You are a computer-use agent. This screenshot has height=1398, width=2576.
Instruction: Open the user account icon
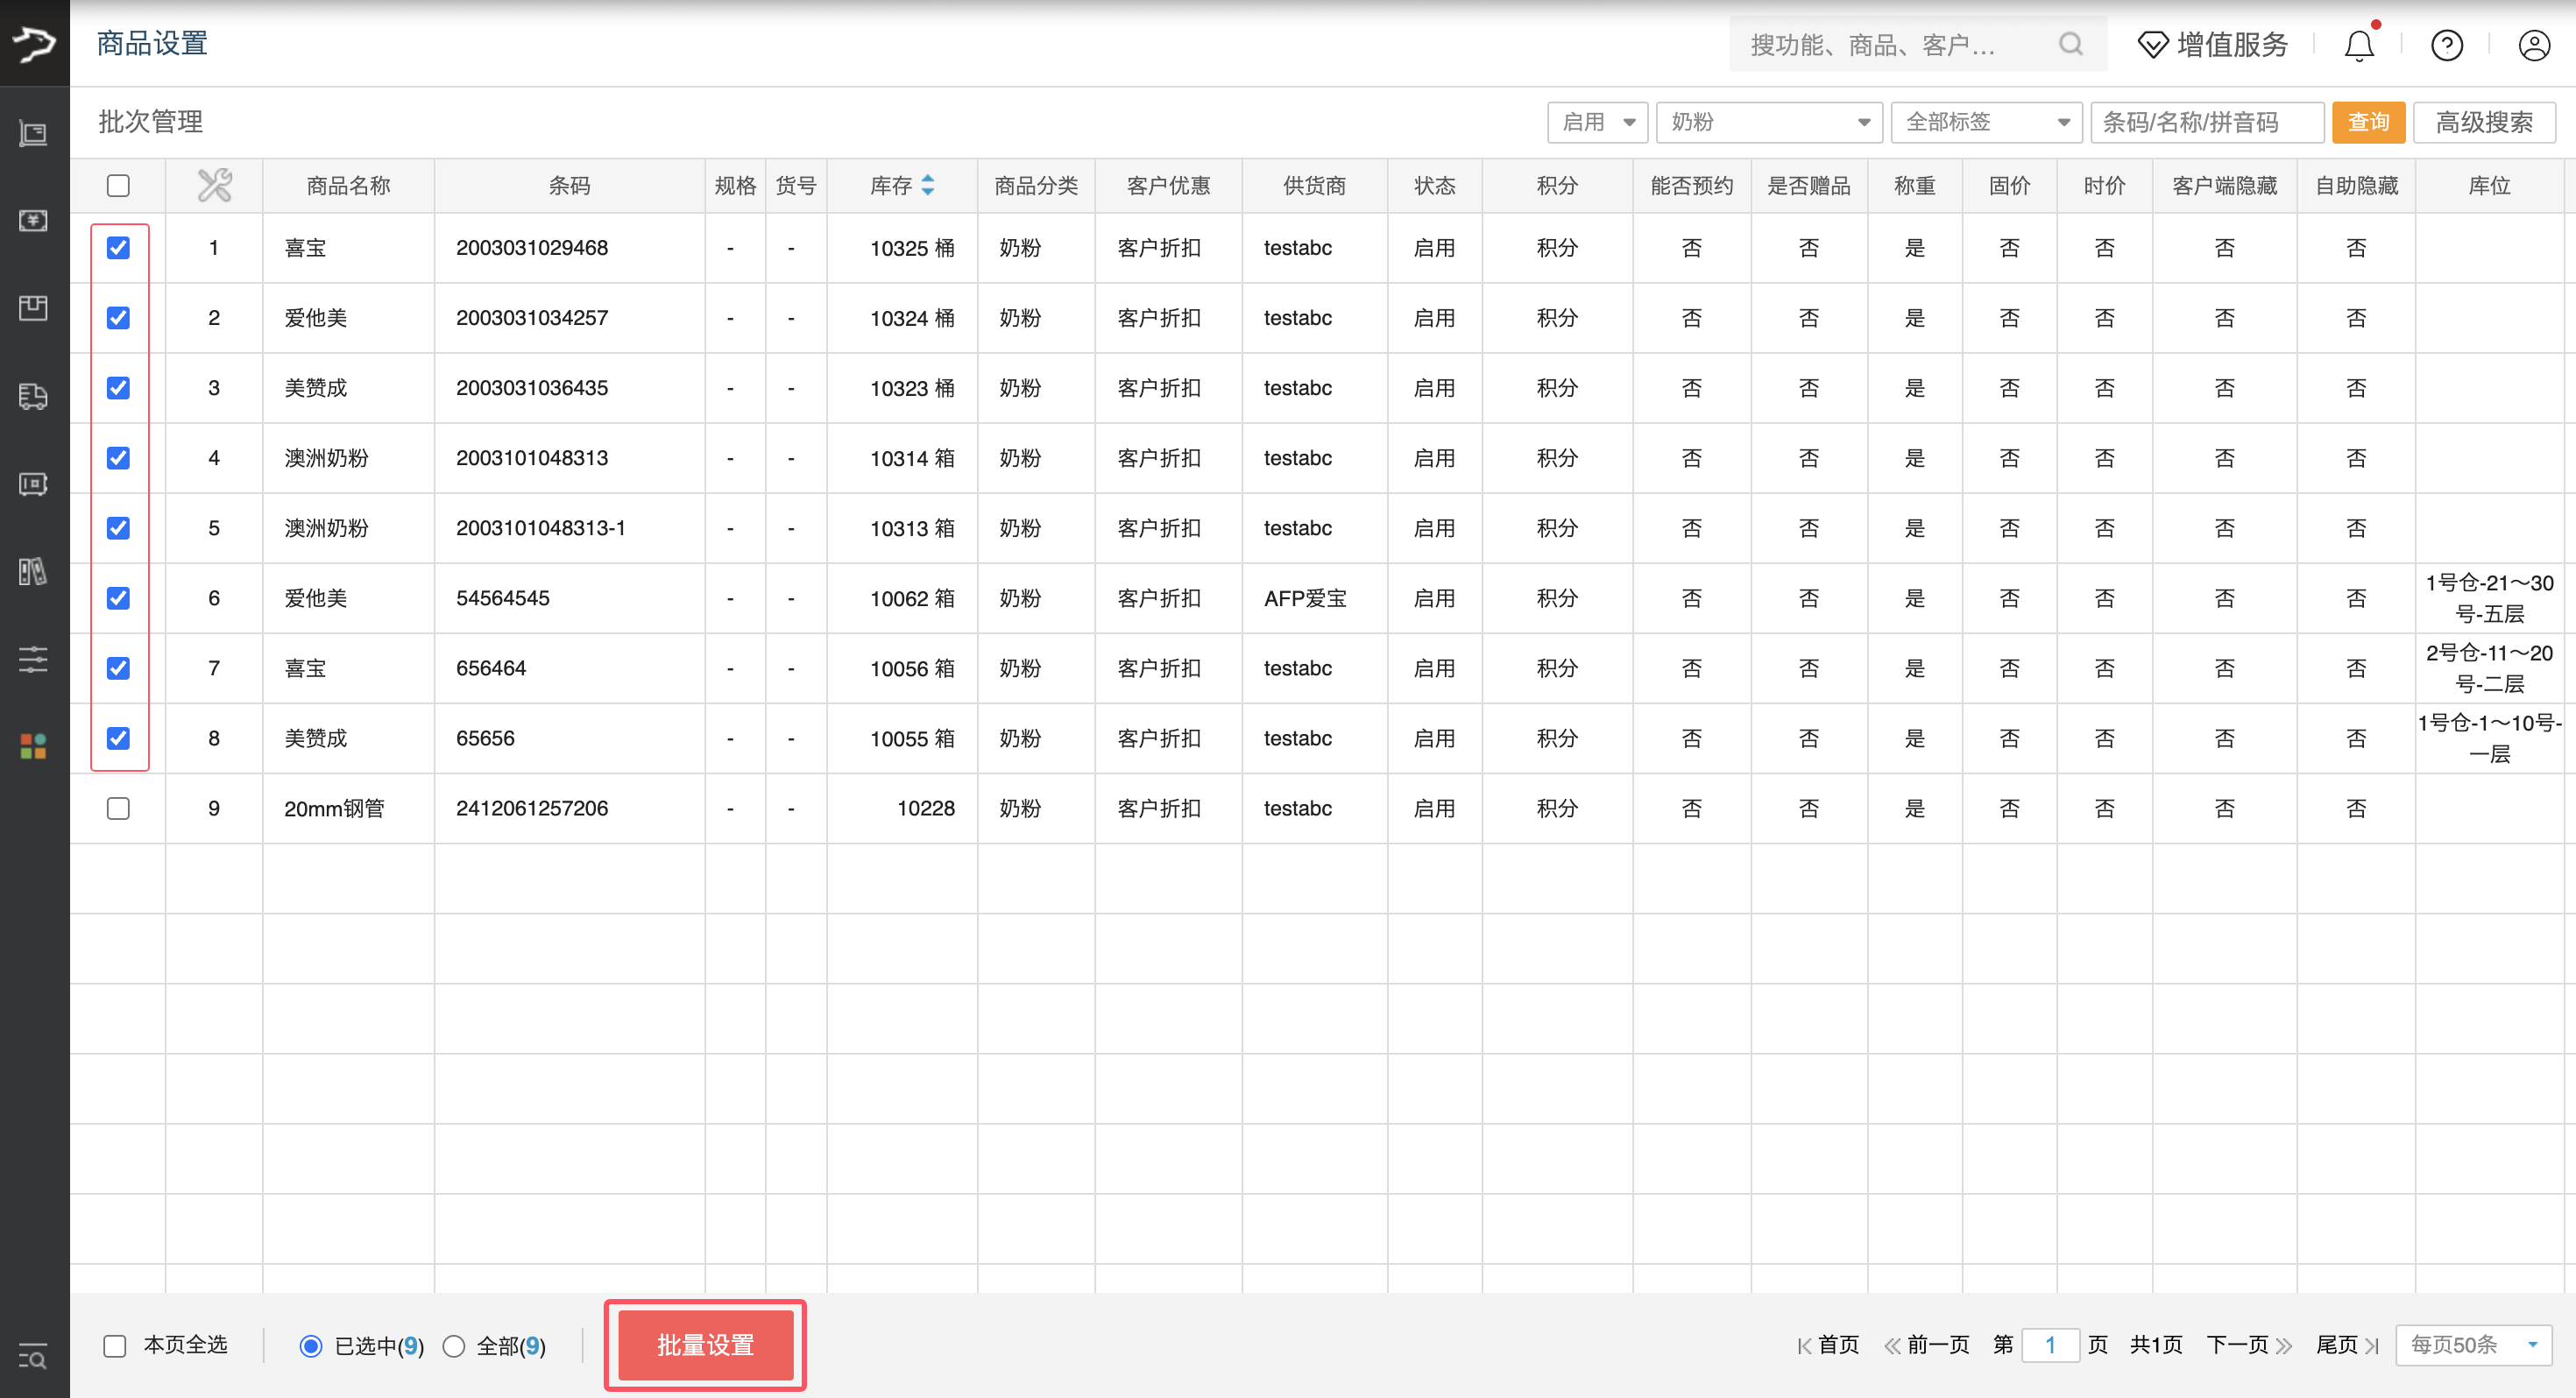[x=2534, y=45]
